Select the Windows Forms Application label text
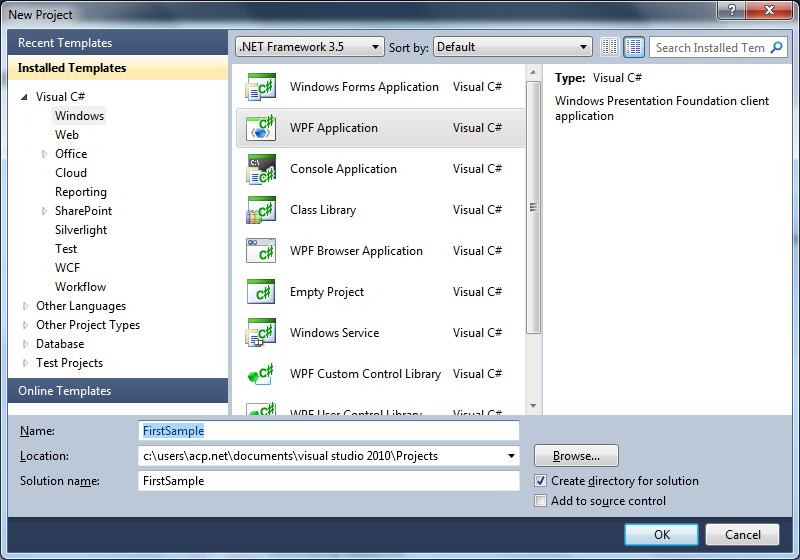The image size is (800, 560). tap(364, 87)
